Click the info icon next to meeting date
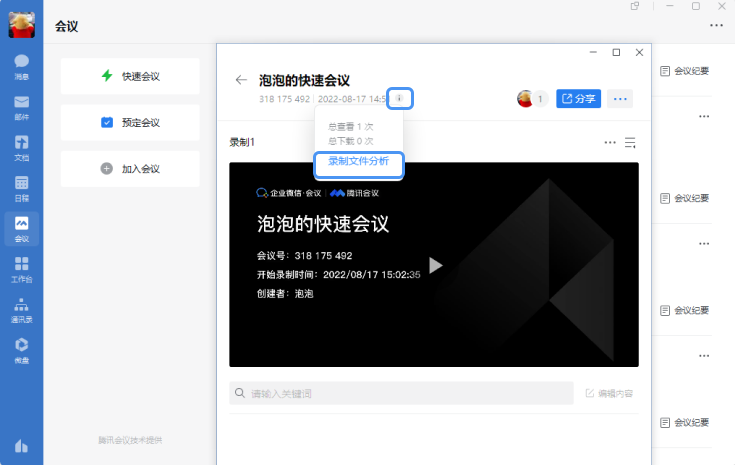The image size is (735, 465). 400,98
